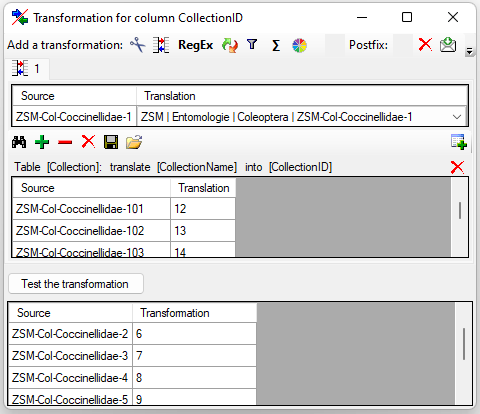Add a replacement transformation with arrows icon
Viewport: 480px width, 414px height.
230,45
